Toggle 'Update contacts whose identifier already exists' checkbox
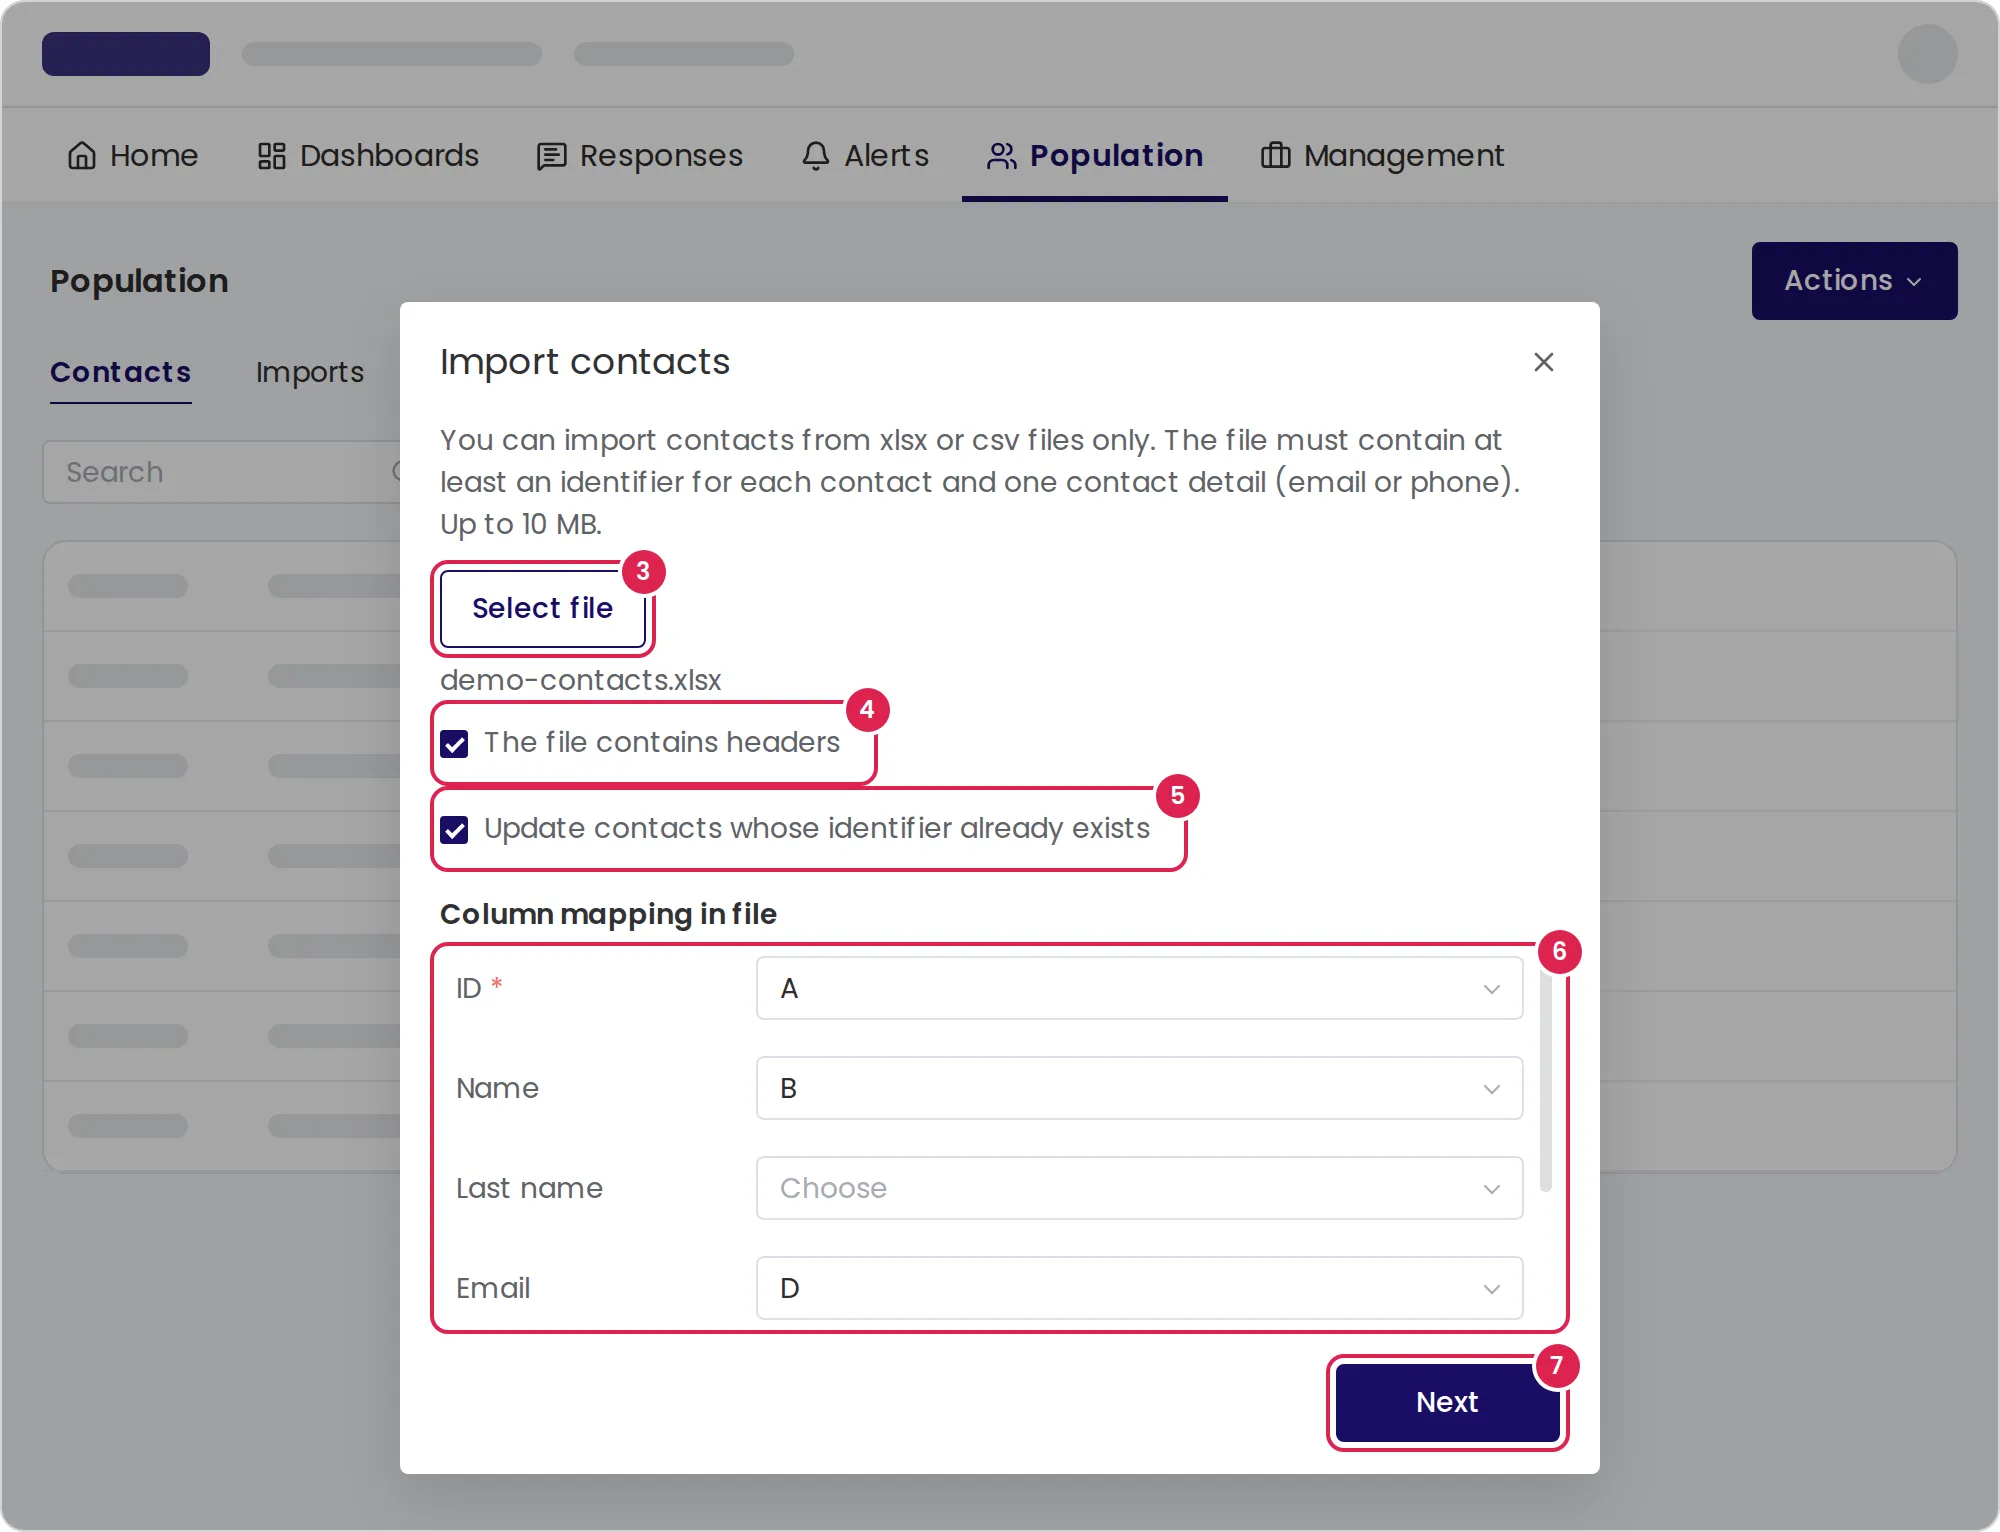The height and width of the screenshot is (1532, 2000). pos(454,830)
